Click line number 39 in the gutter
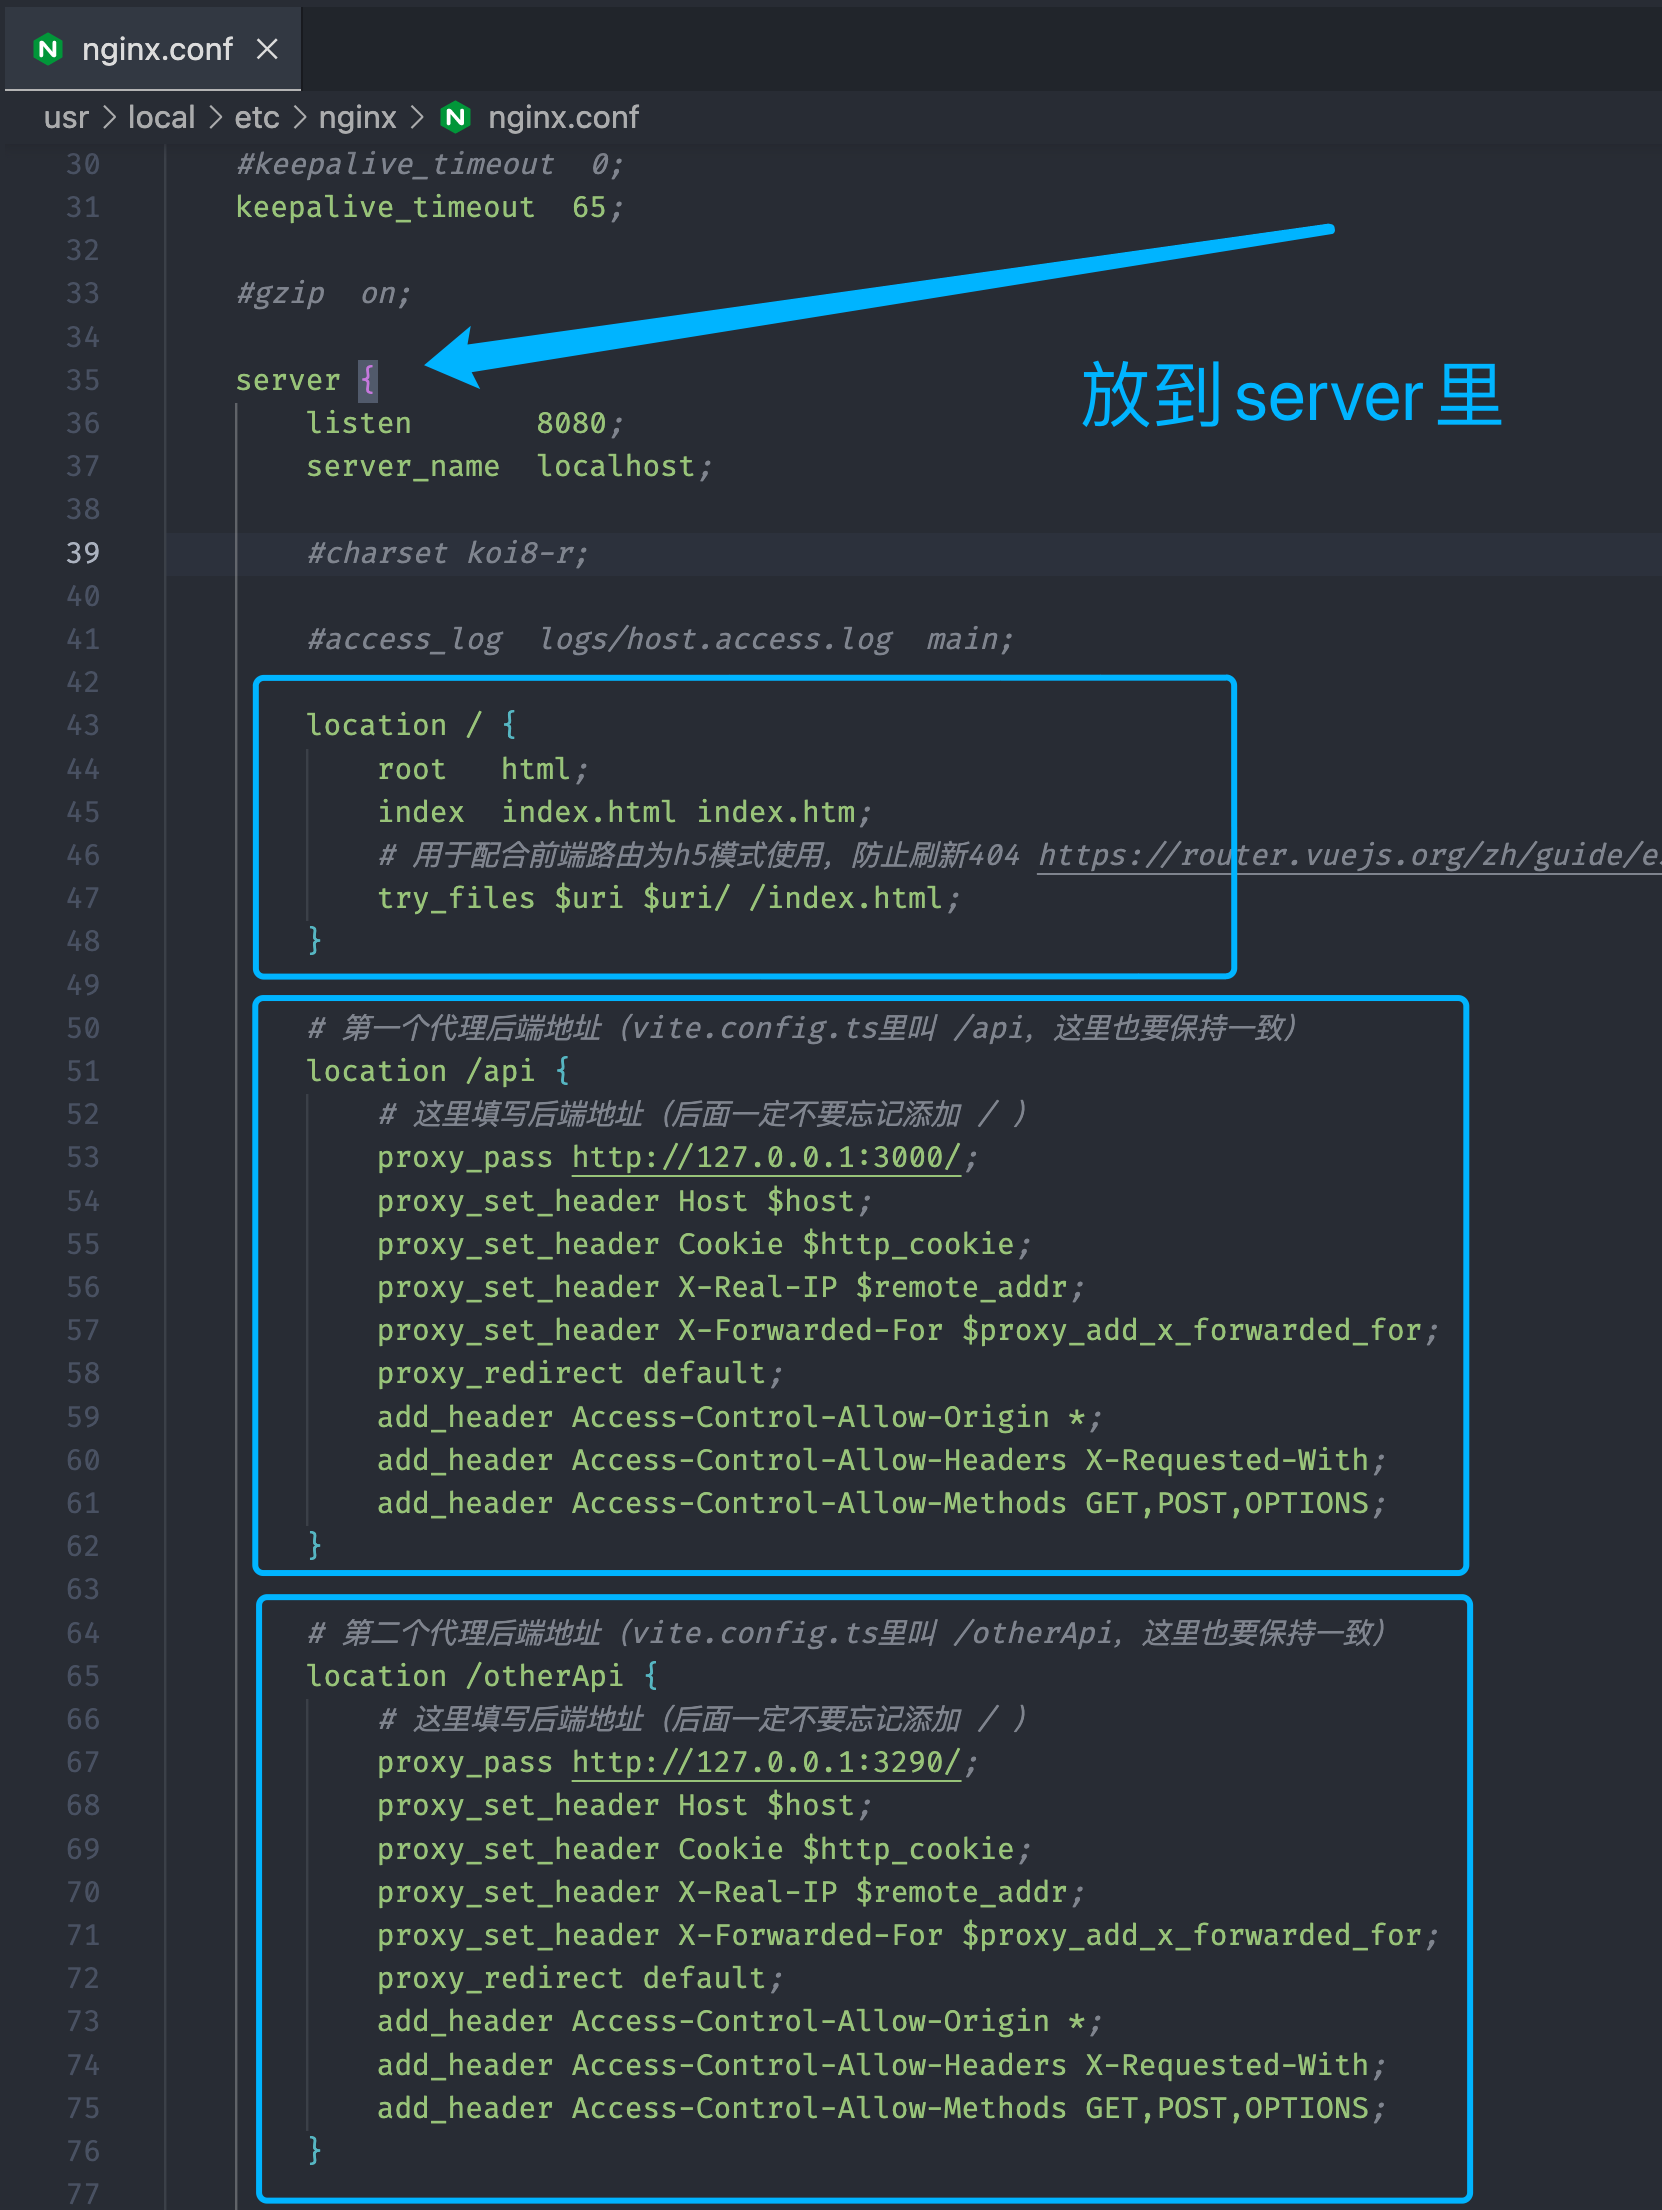 pos(83,553)
